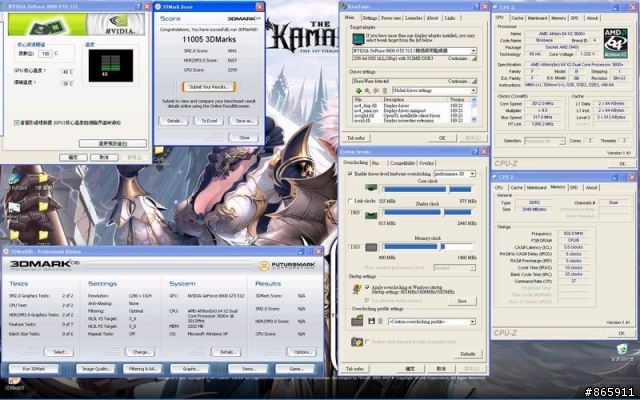Image resolution: width=640 pixels, height=400 pixels.
Task: Open the Recycle Bin desktop icon
Action: (x=622, y=350)
